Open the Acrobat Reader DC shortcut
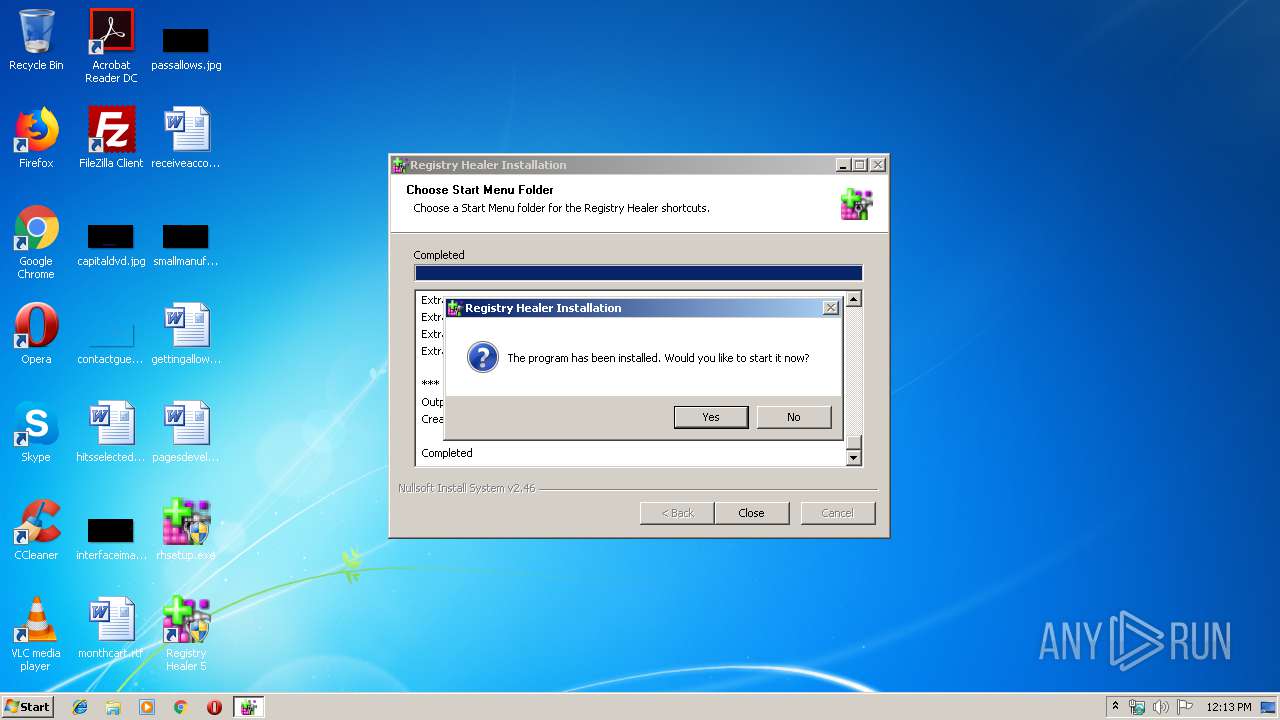Screen dimensions: 1280x720 (x=111, y=46)
